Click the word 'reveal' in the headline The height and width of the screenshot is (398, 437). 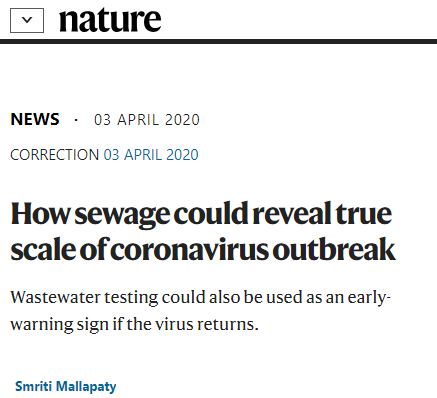pyautogui.click(x=292, y=214)
